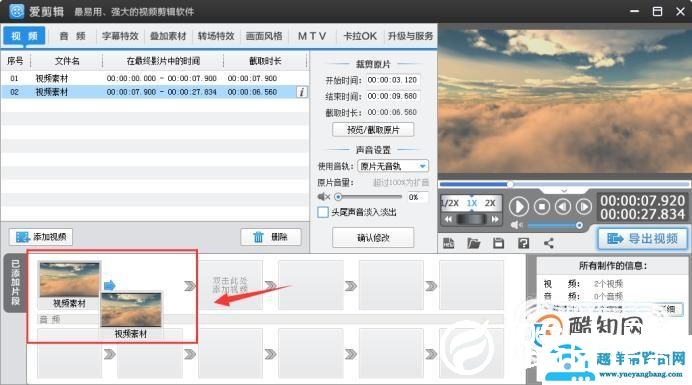Open the 卡拉OK tab
The width and height of the screenshot is (692, 385).
pos(360,36)
